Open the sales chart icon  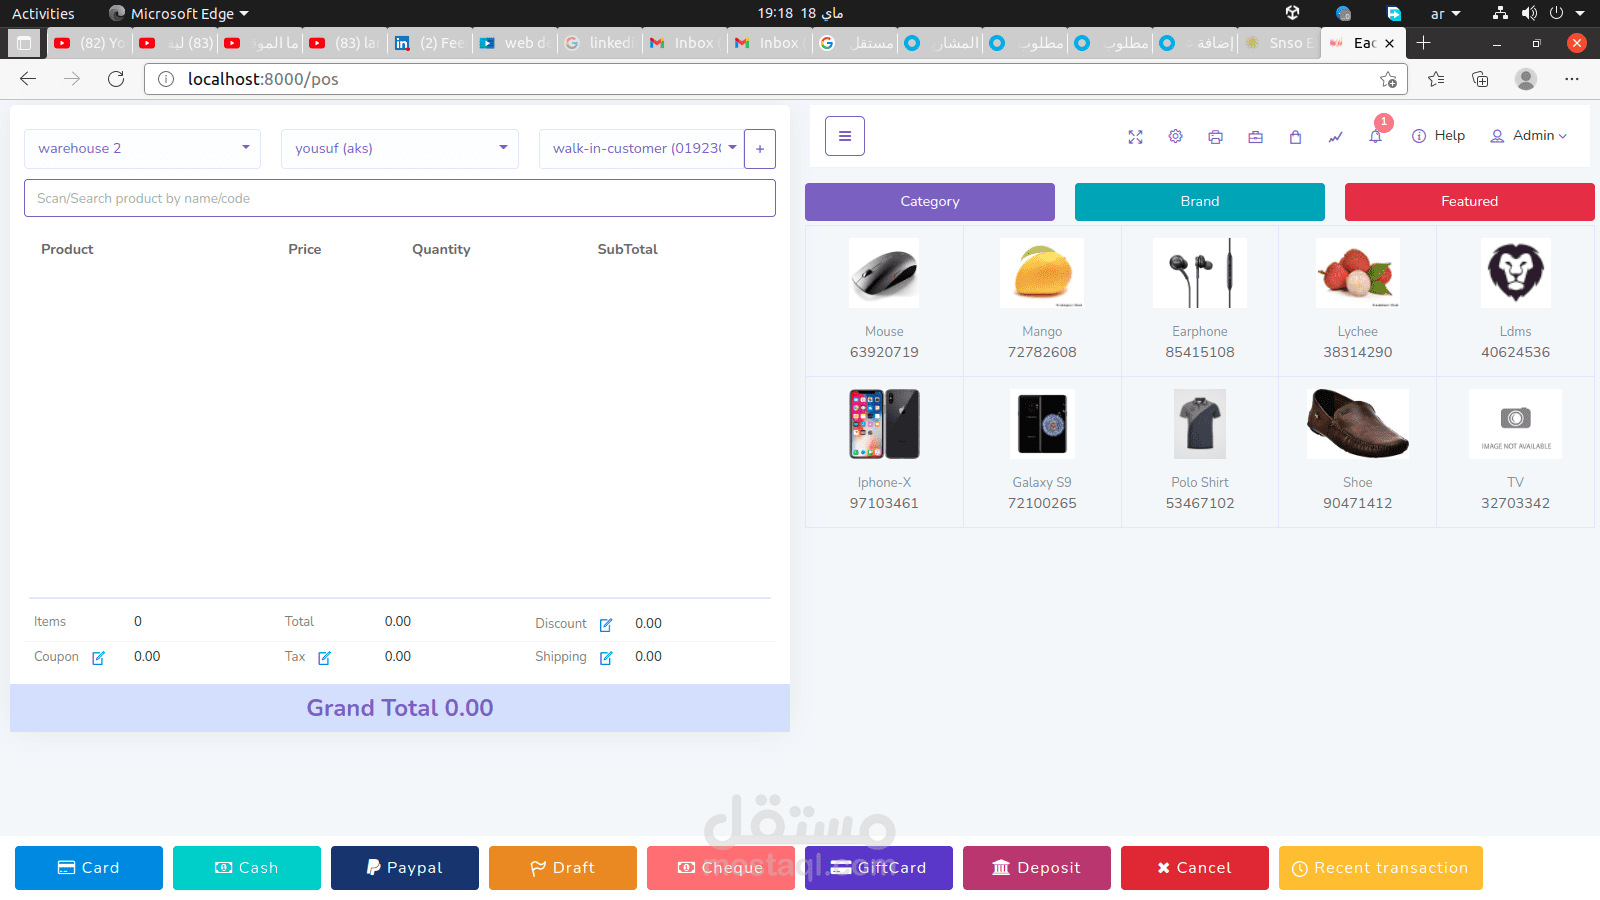coord(1335,137)
